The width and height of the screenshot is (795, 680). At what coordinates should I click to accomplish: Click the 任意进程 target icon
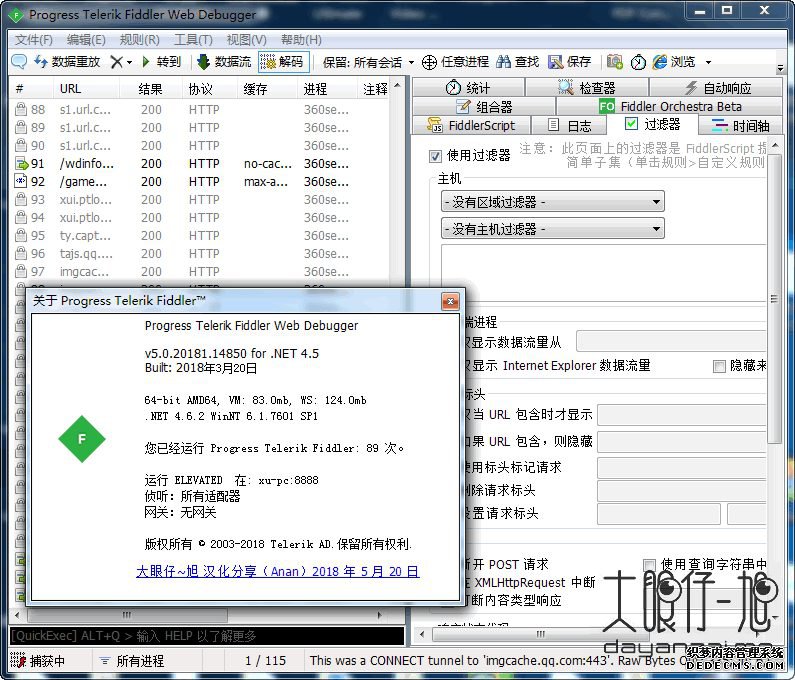click(429, 62)
